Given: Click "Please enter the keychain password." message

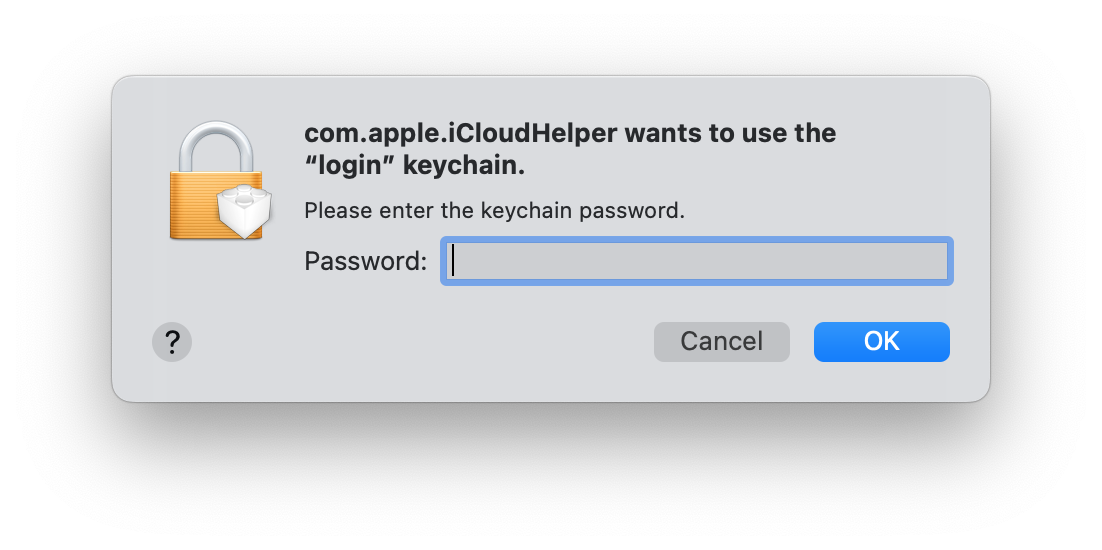Looking at the screenshot, I should [x=494, y=211].
